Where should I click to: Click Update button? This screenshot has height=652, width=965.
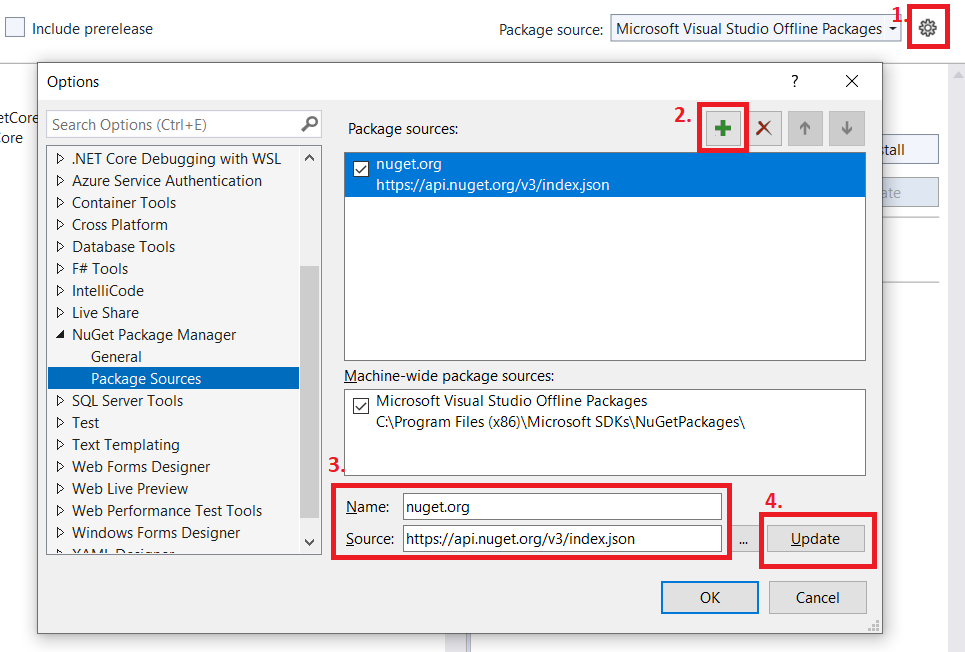(815, 539)
